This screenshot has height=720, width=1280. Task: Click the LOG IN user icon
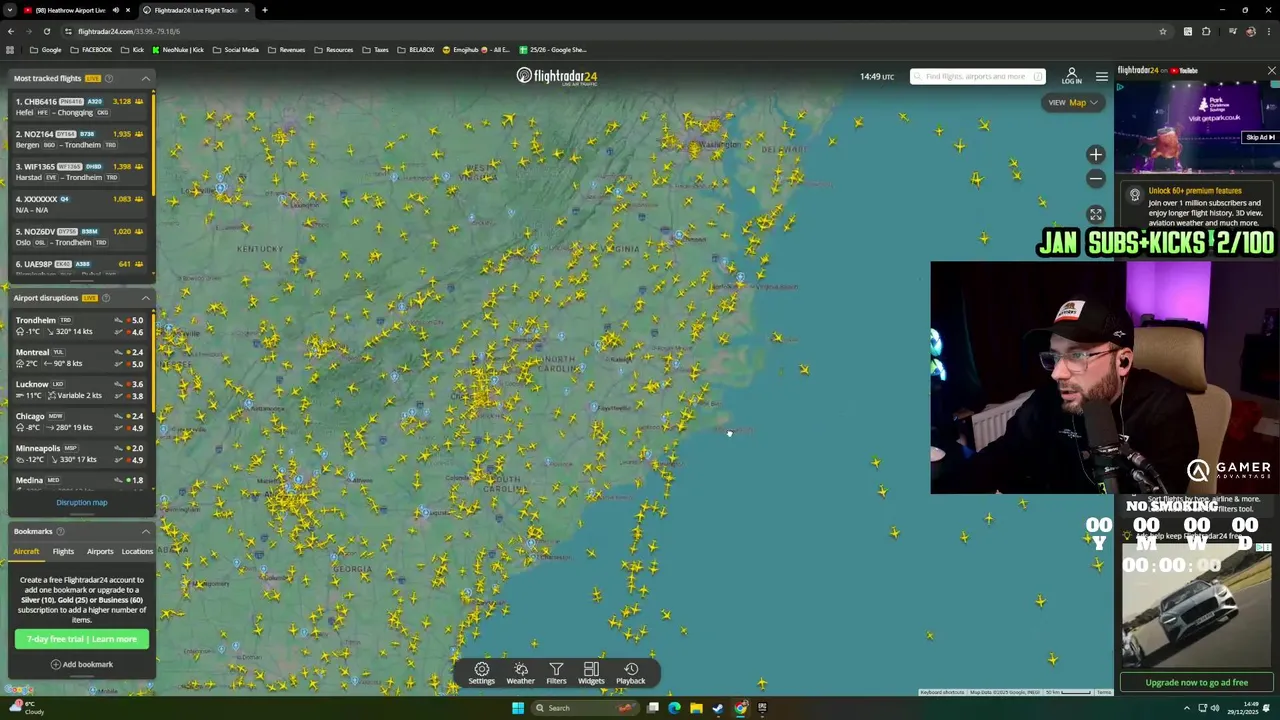pos(1071,76)
